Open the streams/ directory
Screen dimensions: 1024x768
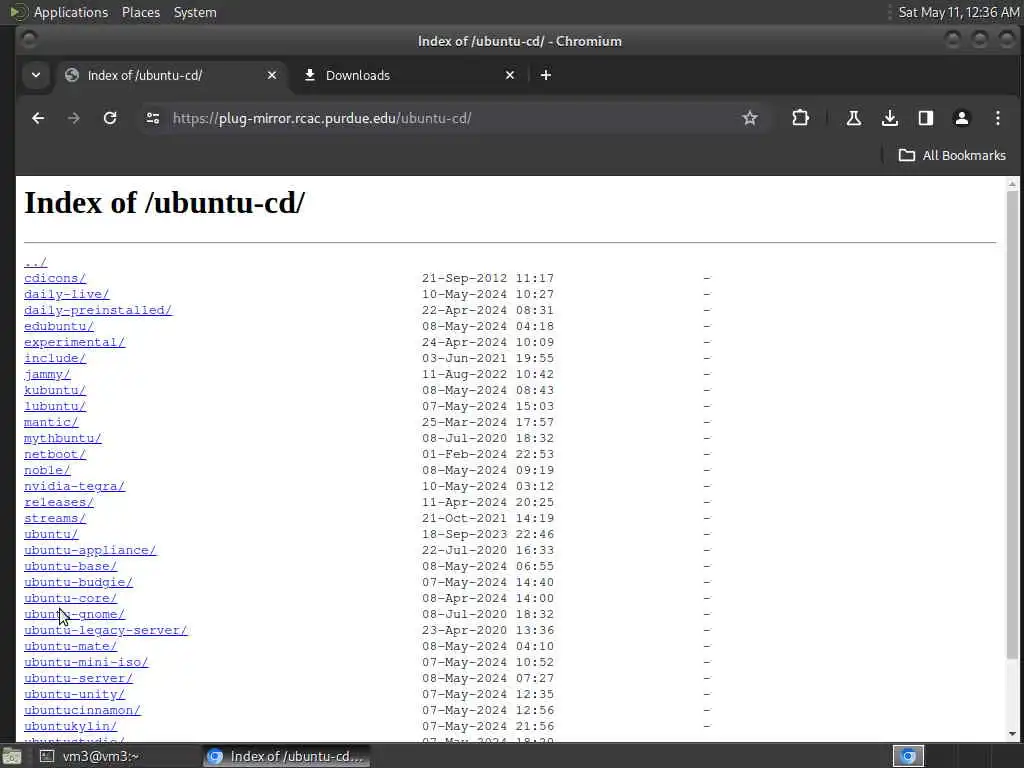55,519
